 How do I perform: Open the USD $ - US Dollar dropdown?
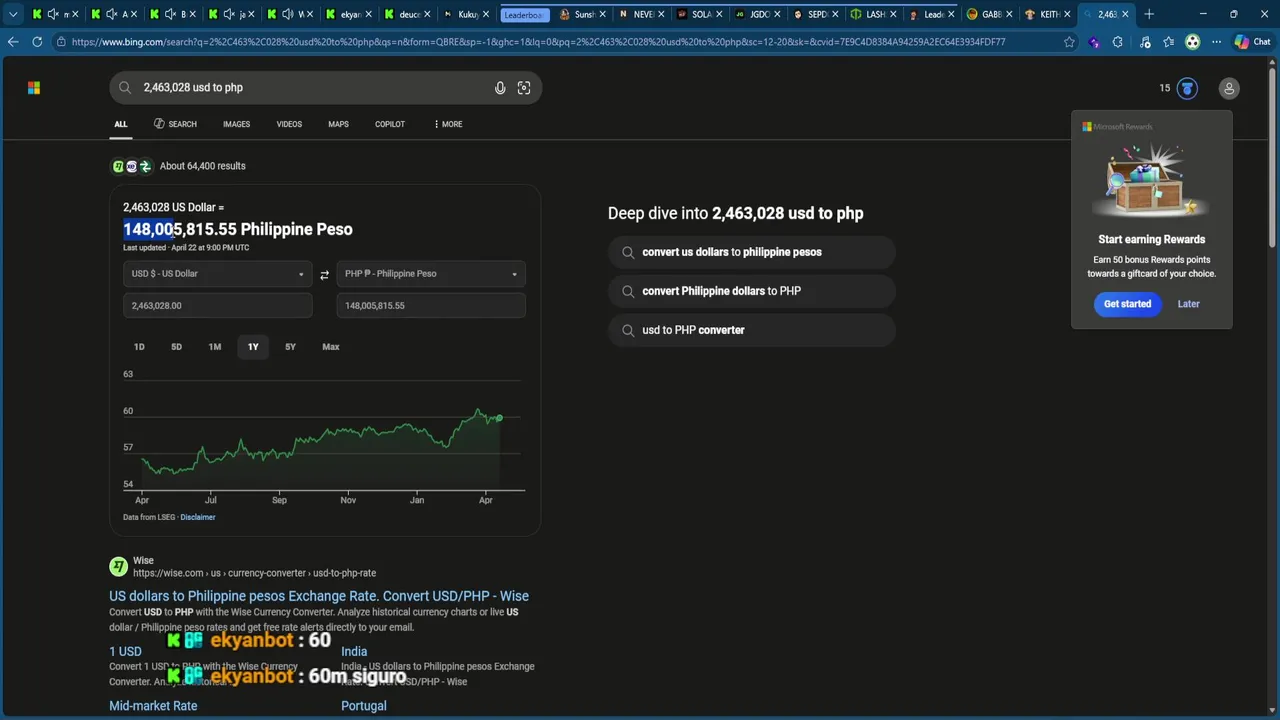218,274
